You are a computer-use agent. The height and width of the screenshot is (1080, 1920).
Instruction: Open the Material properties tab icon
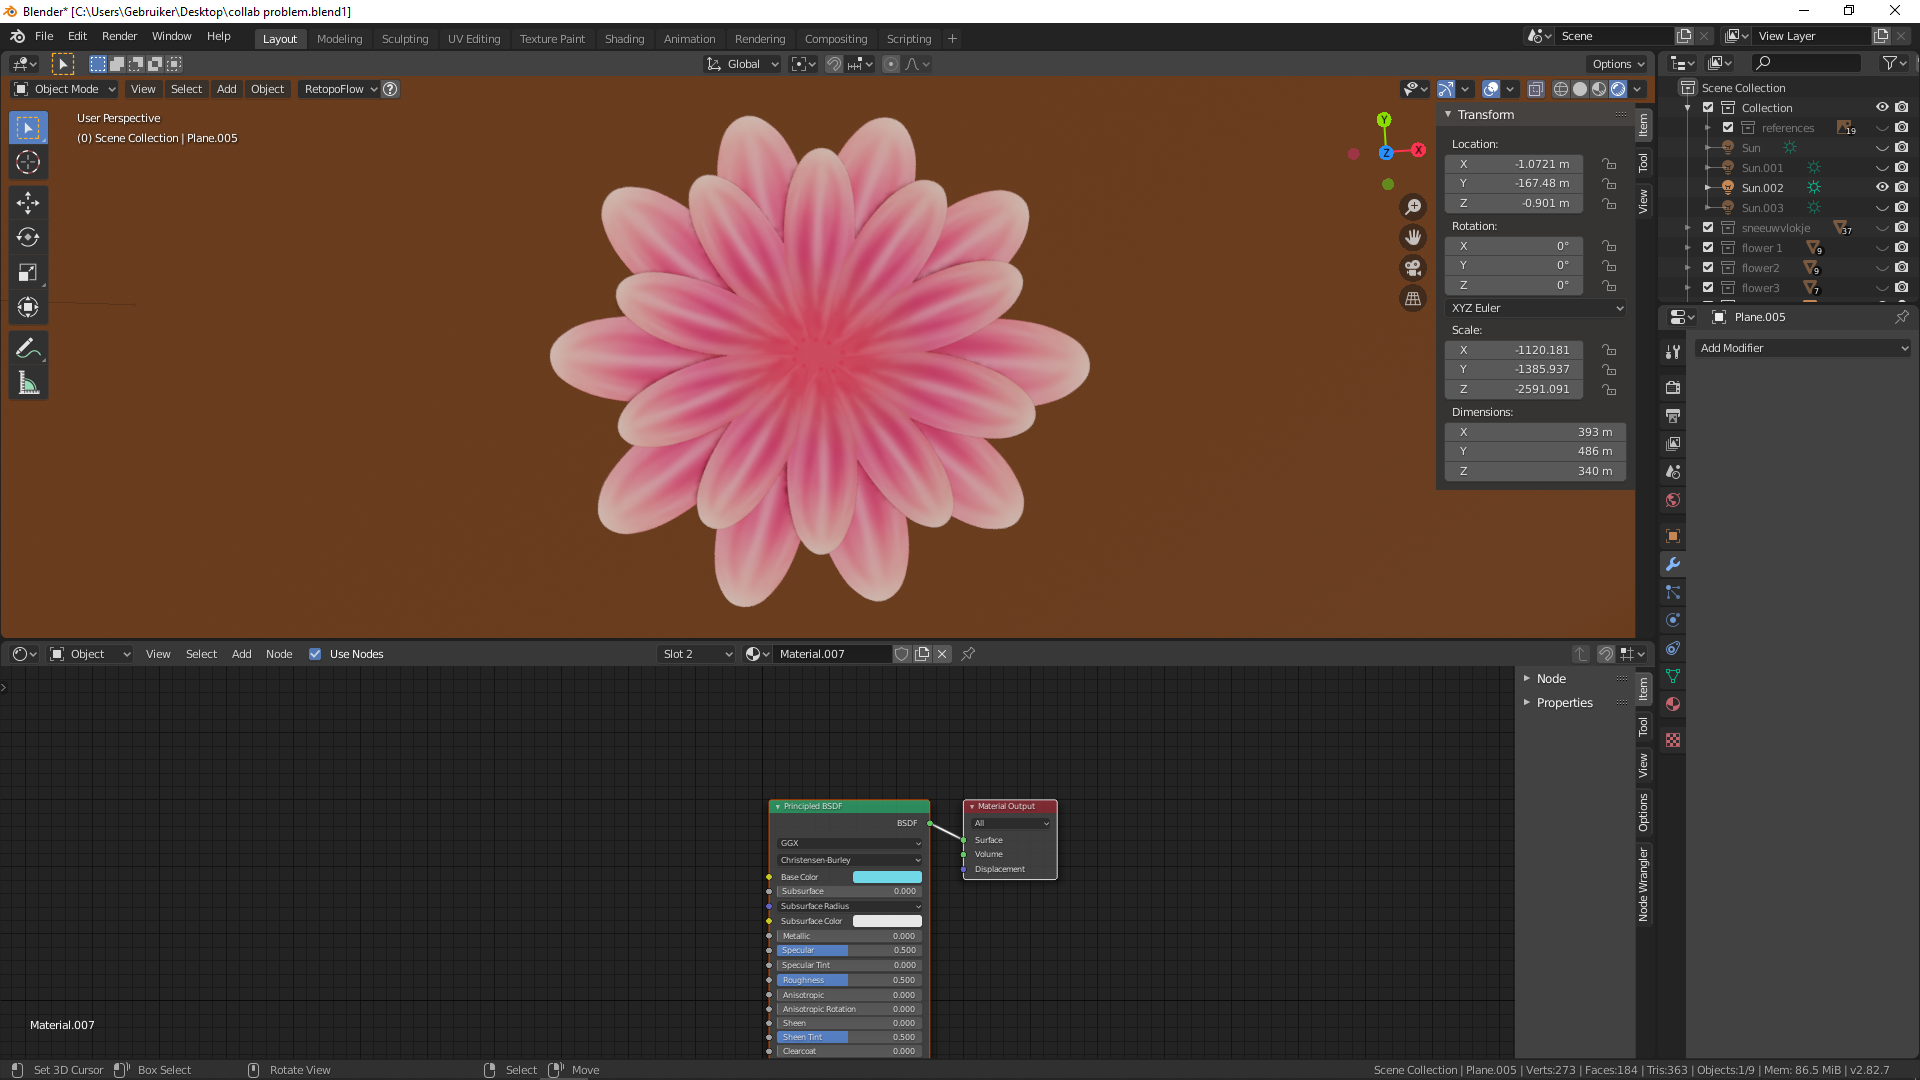pyautogui.click(x=1673, y=704)
